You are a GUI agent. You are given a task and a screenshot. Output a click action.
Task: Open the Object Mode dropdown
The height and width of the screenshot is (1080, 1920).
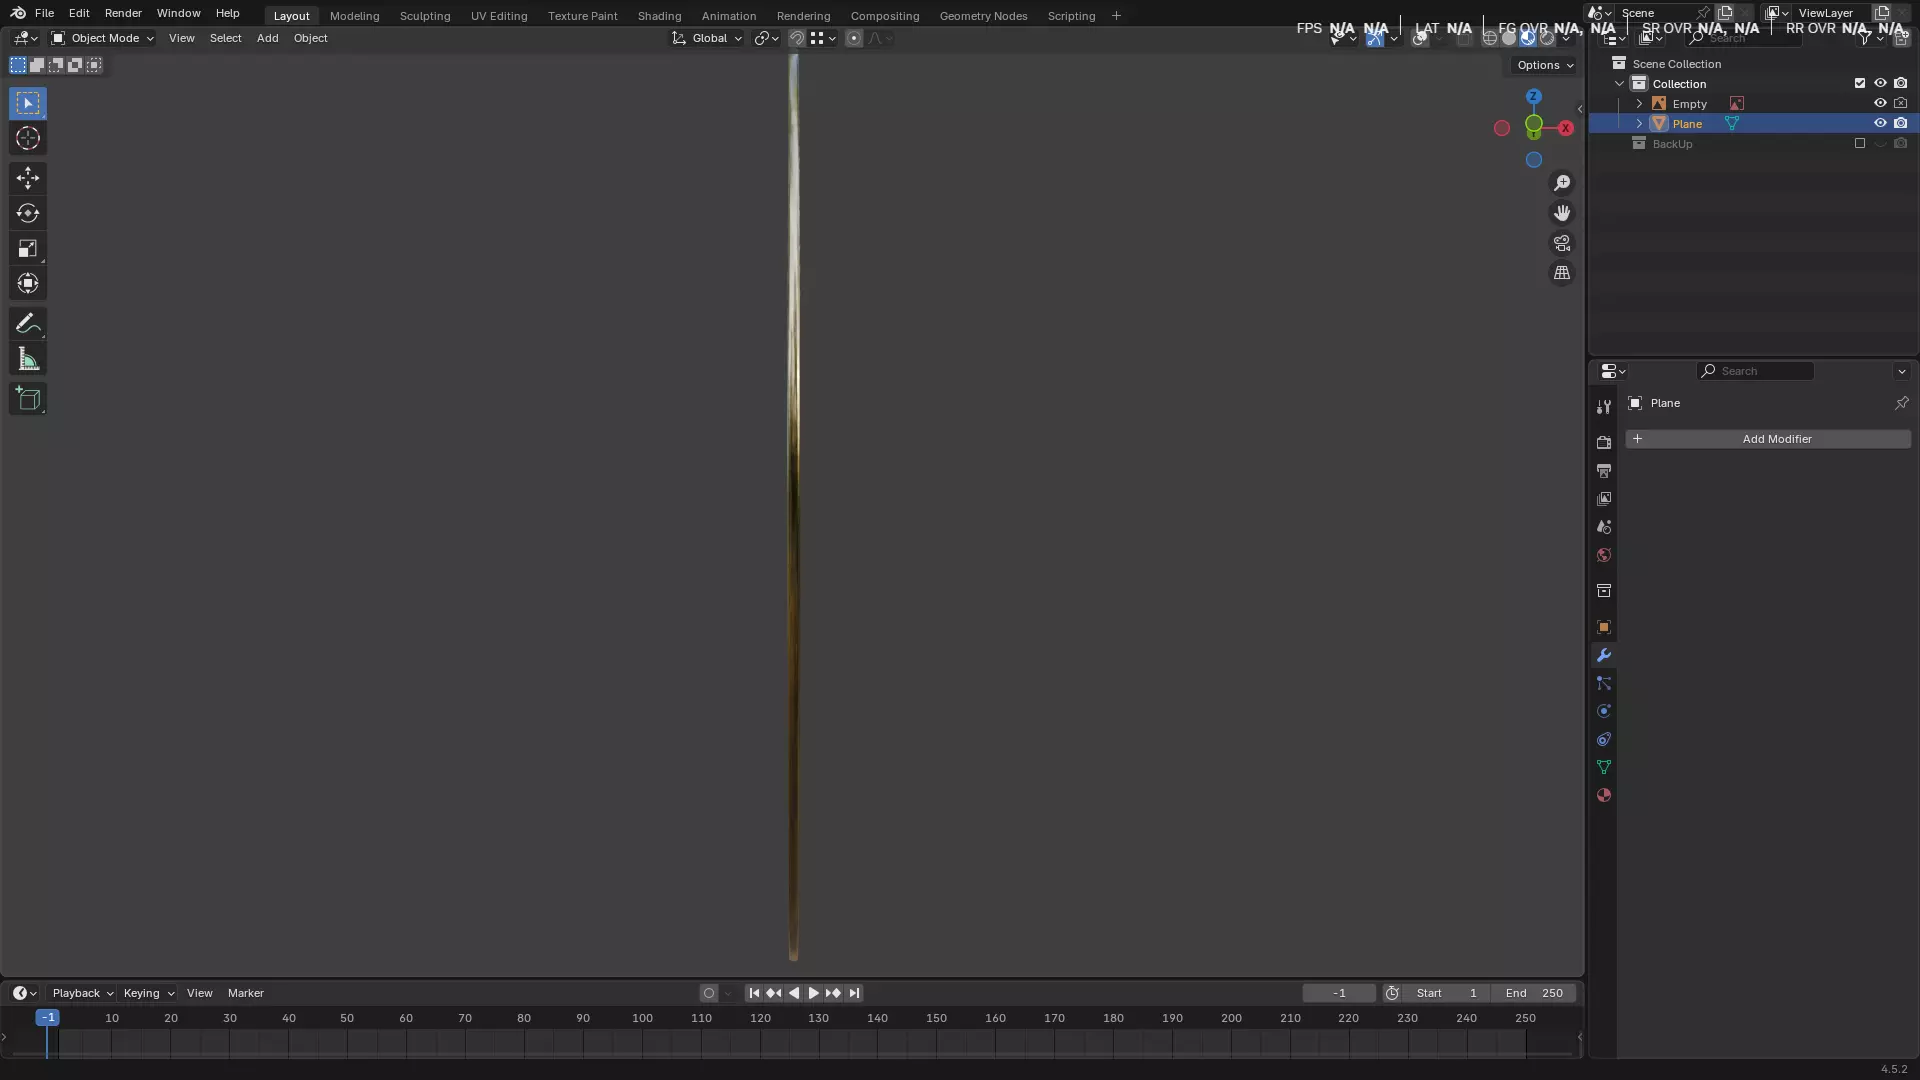(x=103, y=38)
